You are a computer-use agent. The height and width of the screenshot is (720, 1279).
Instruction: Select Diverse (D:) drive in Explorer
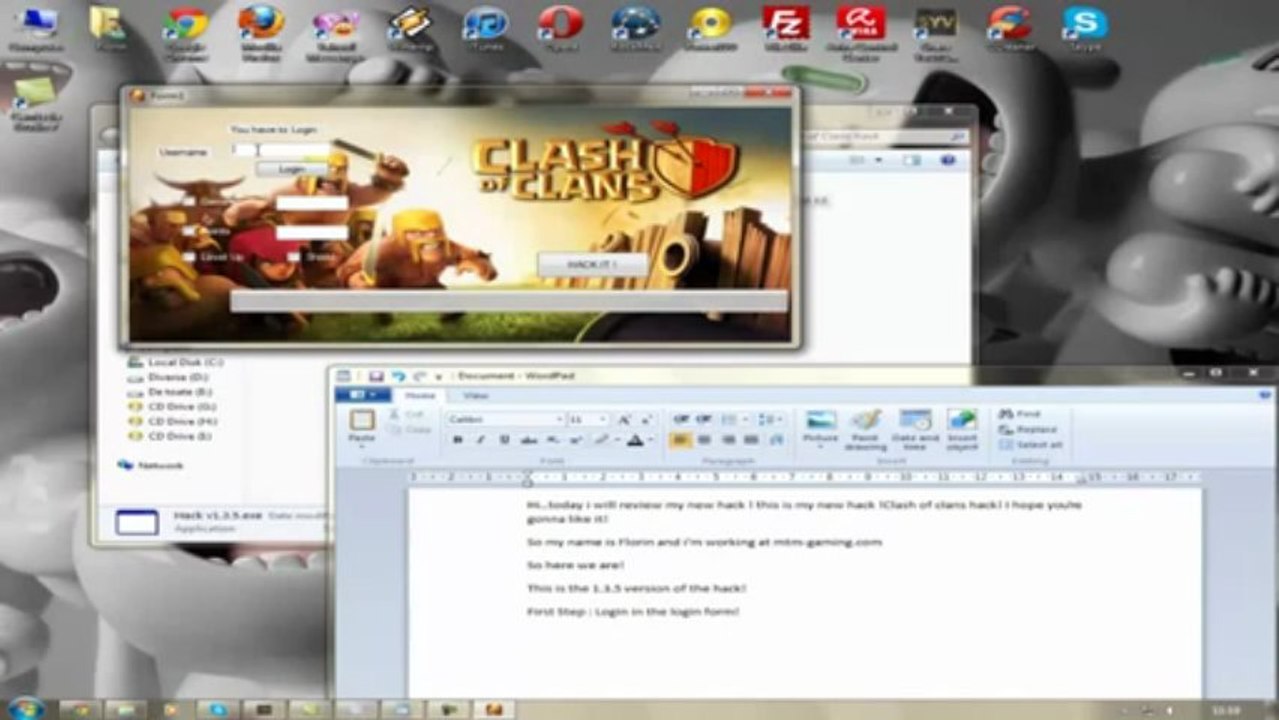coord(168,377)
